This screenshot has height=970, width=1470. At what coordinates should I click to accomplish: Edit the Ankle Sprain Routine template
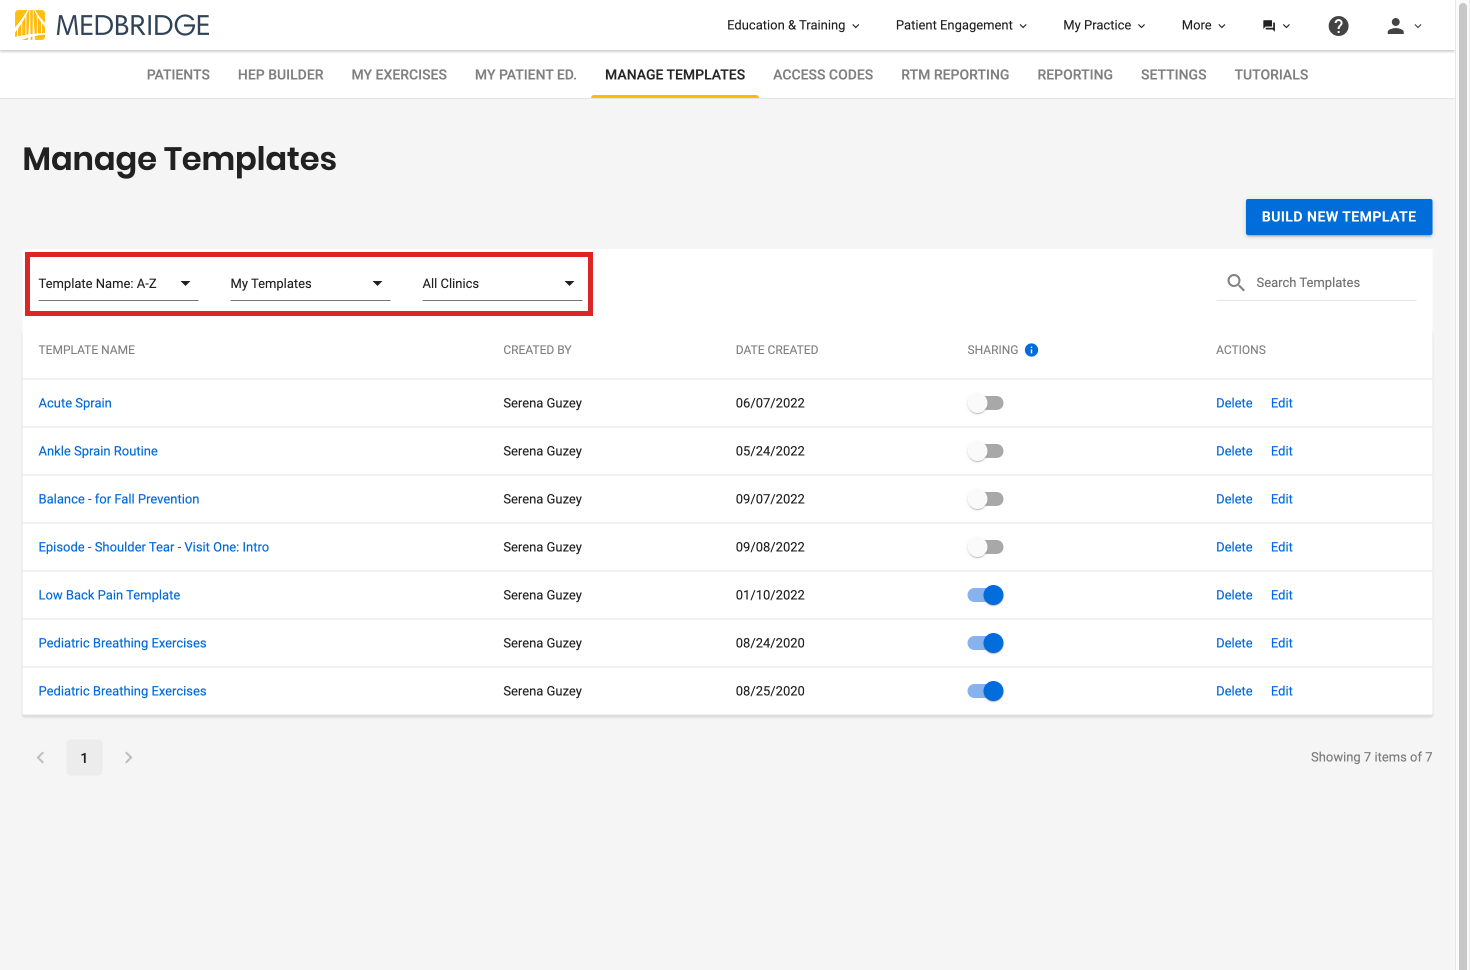1282,451
